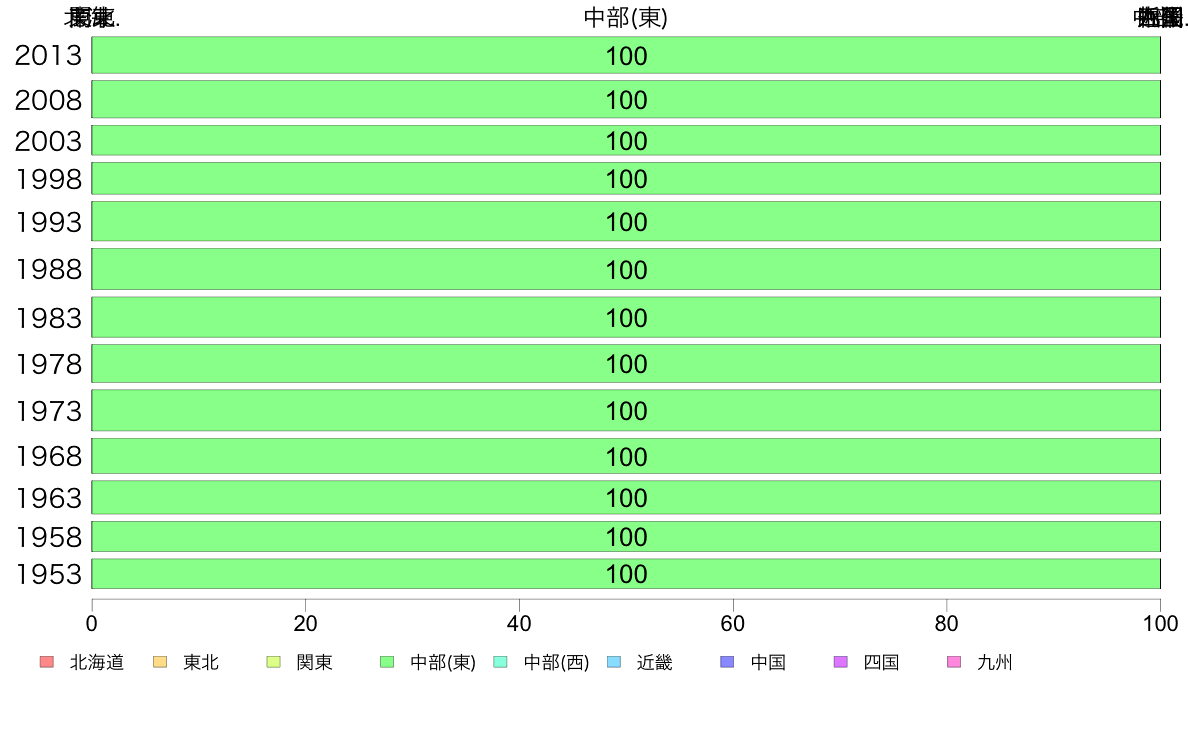
Task: Select the 2013 bar
Action: 626,55
